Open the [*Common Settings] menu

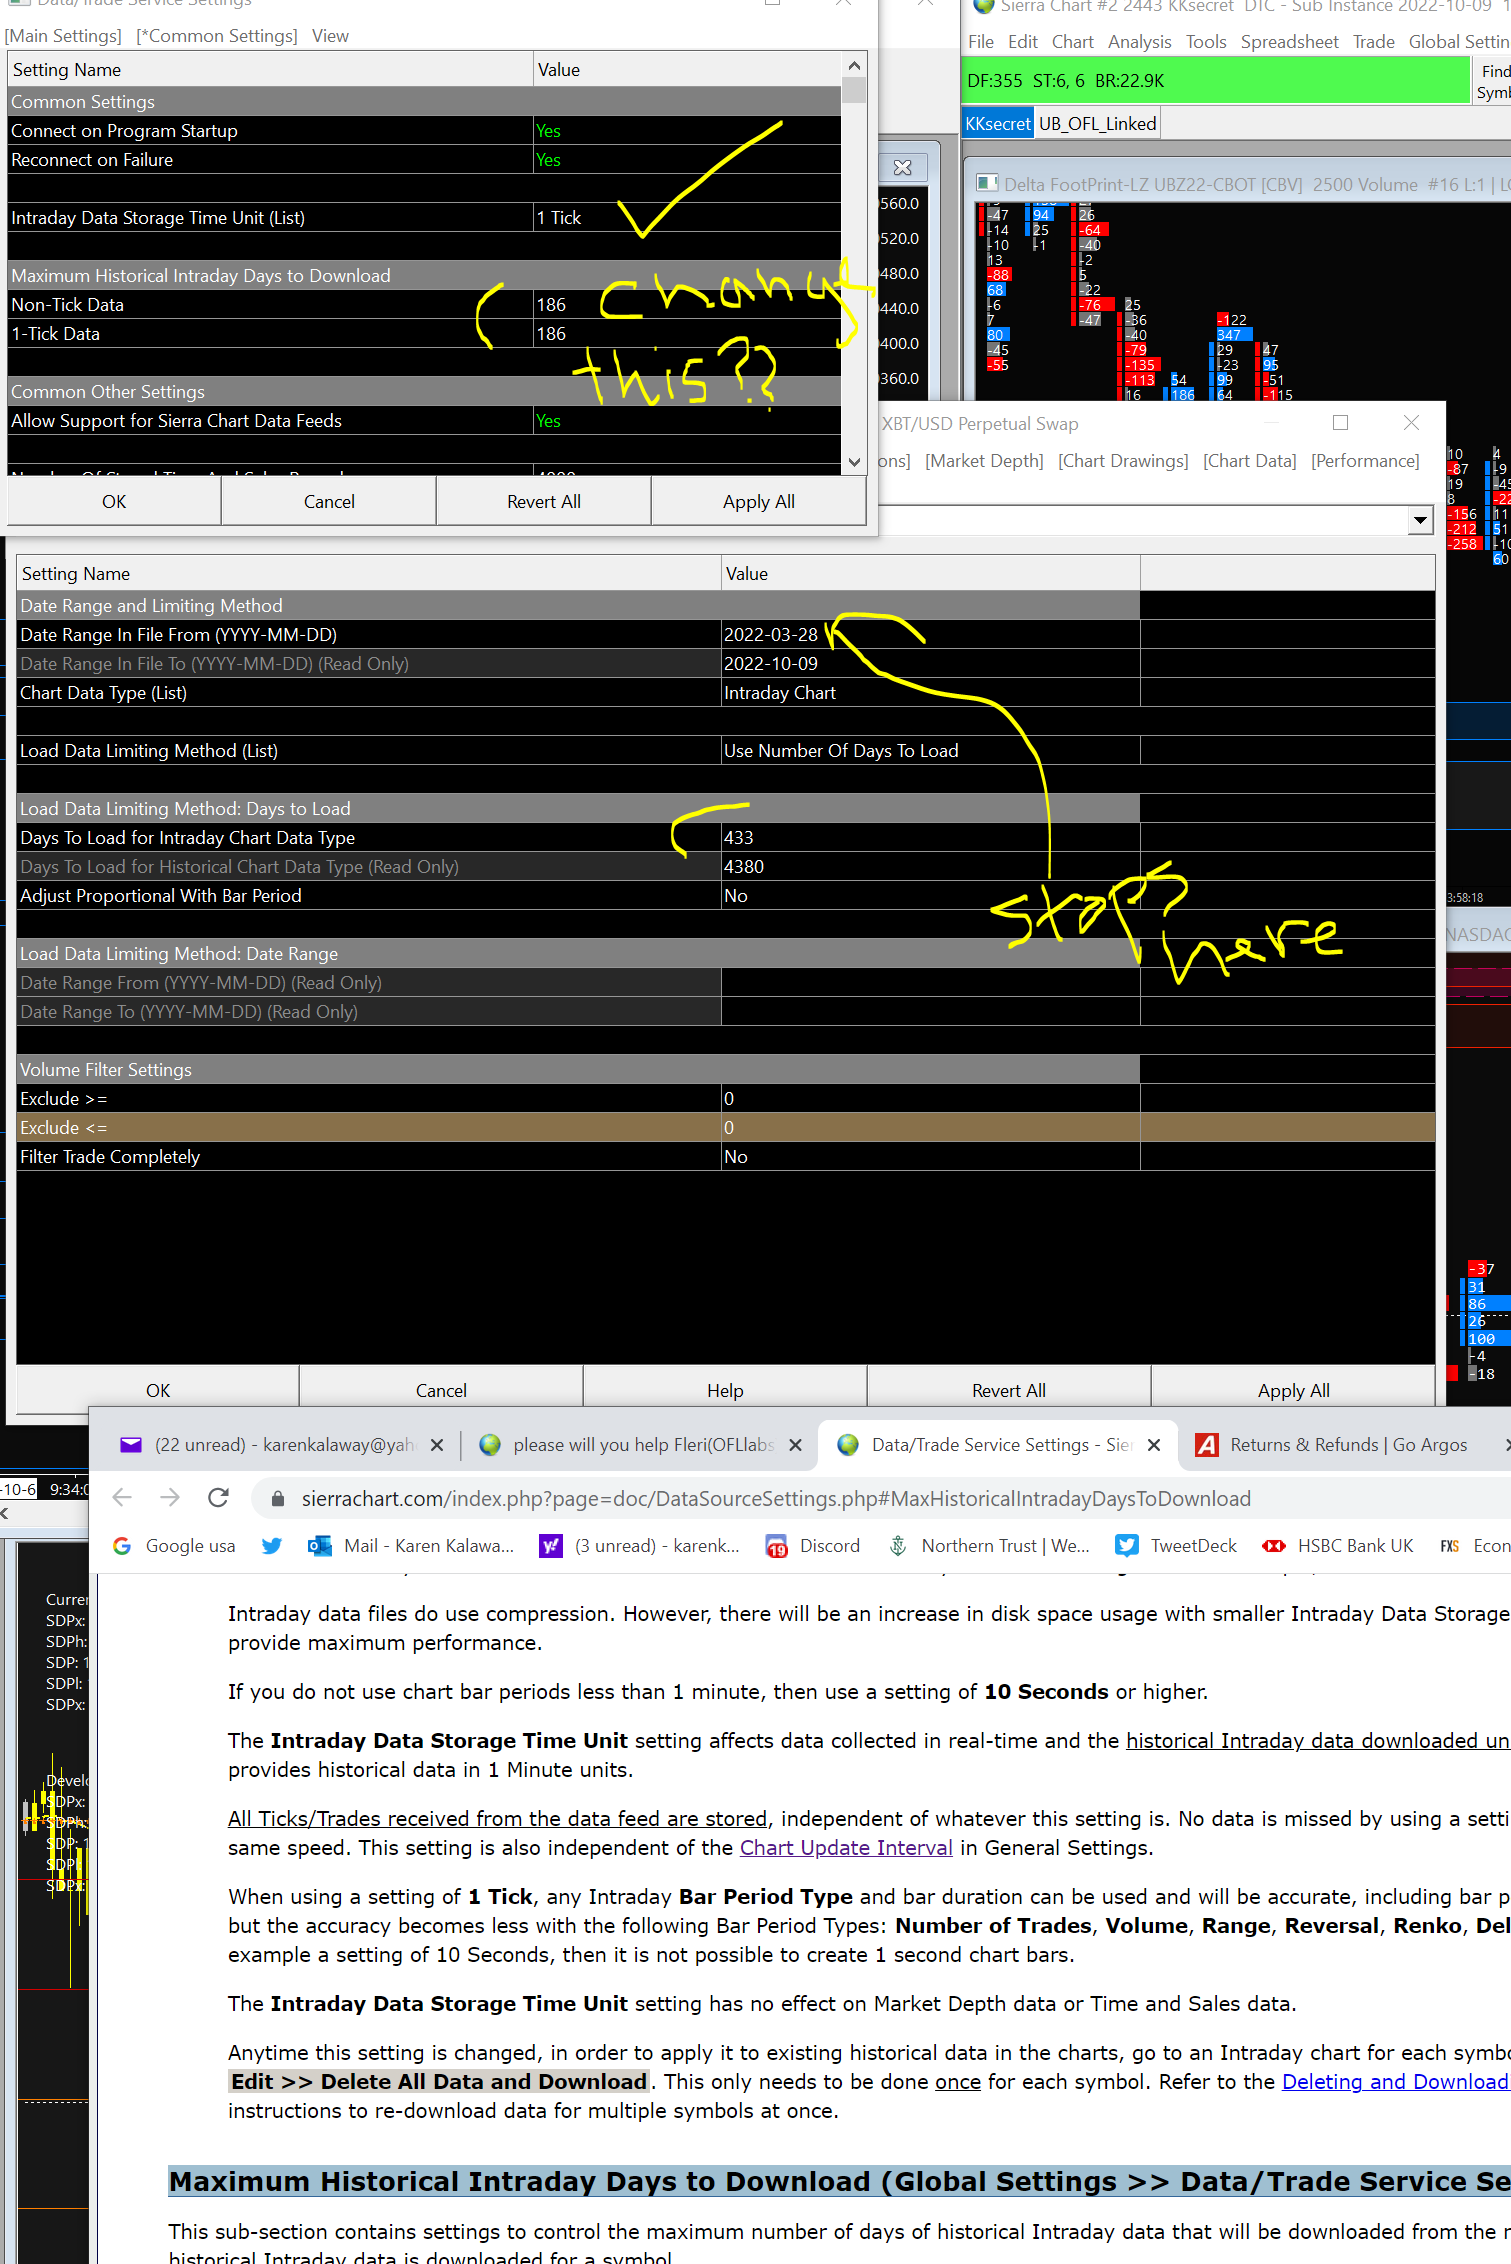[x=217, y=36]
